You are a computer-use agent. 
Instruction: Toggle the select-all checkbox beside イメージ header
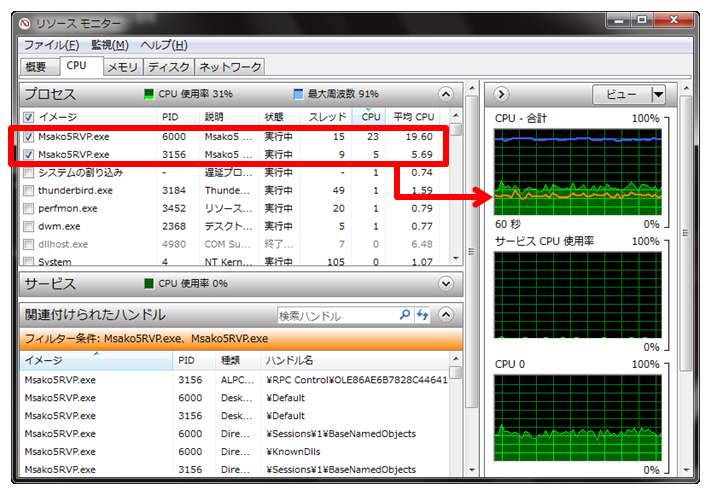28,117
